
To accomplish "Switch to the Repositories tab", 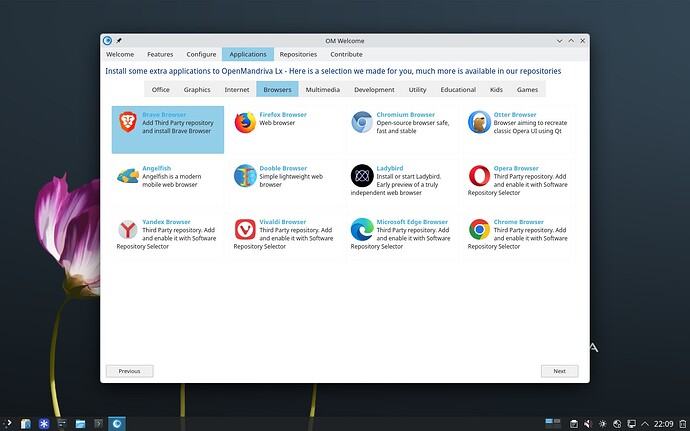I will click(x=298, y=54).
